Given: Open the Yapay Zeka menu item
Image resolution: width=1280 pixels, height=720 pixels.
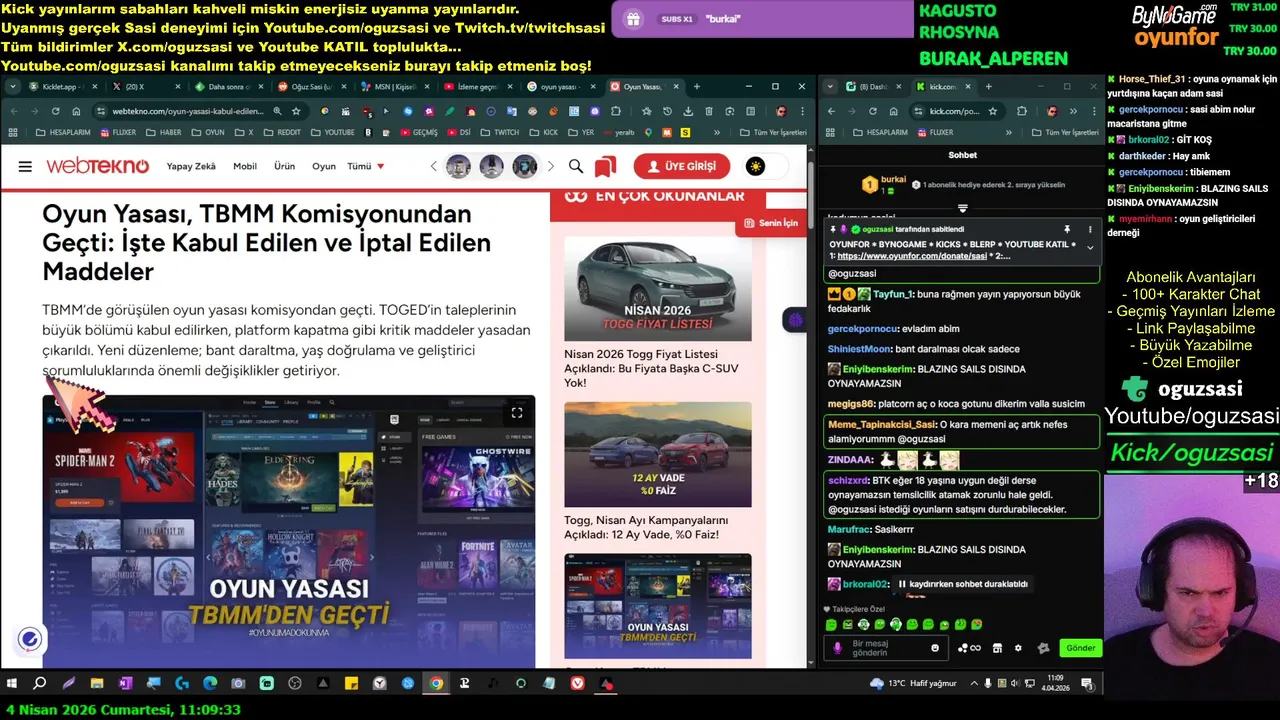Looking at the screenshot, I should pos(191,167).
